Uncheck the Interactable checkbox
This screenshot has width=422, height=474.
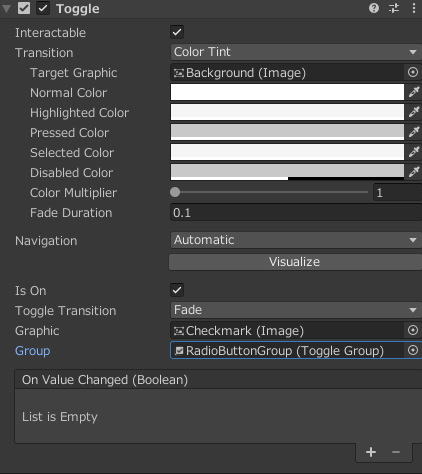point(177,32)
